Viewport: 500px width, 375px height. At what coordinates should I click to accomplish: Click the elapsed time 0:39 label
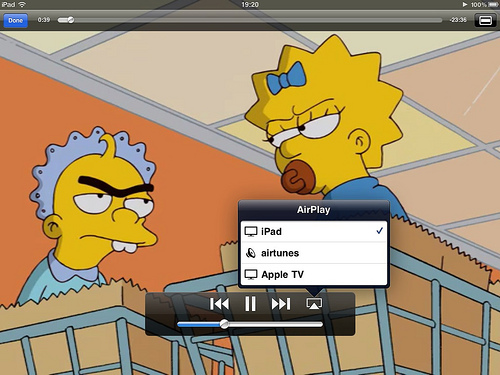[x=44, y=20]
